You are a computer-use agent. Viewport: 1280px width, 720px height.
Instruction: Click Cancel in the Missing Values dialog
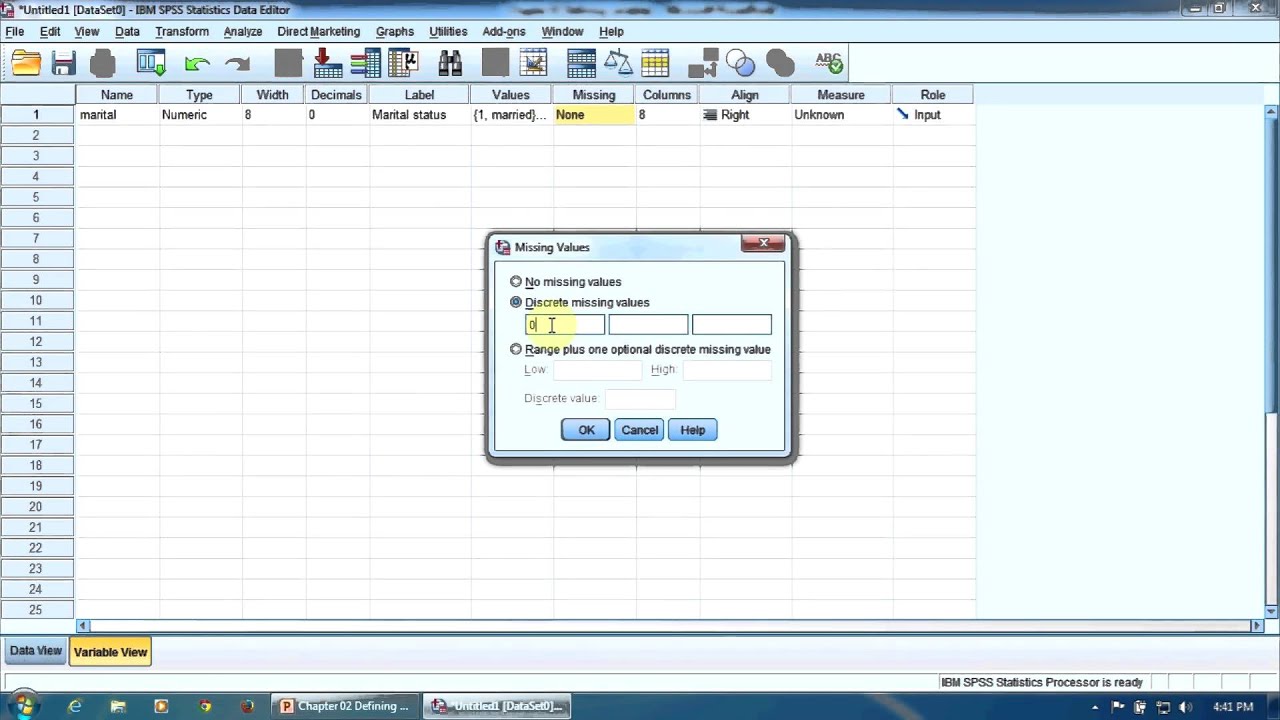click(x=640, y=430)
